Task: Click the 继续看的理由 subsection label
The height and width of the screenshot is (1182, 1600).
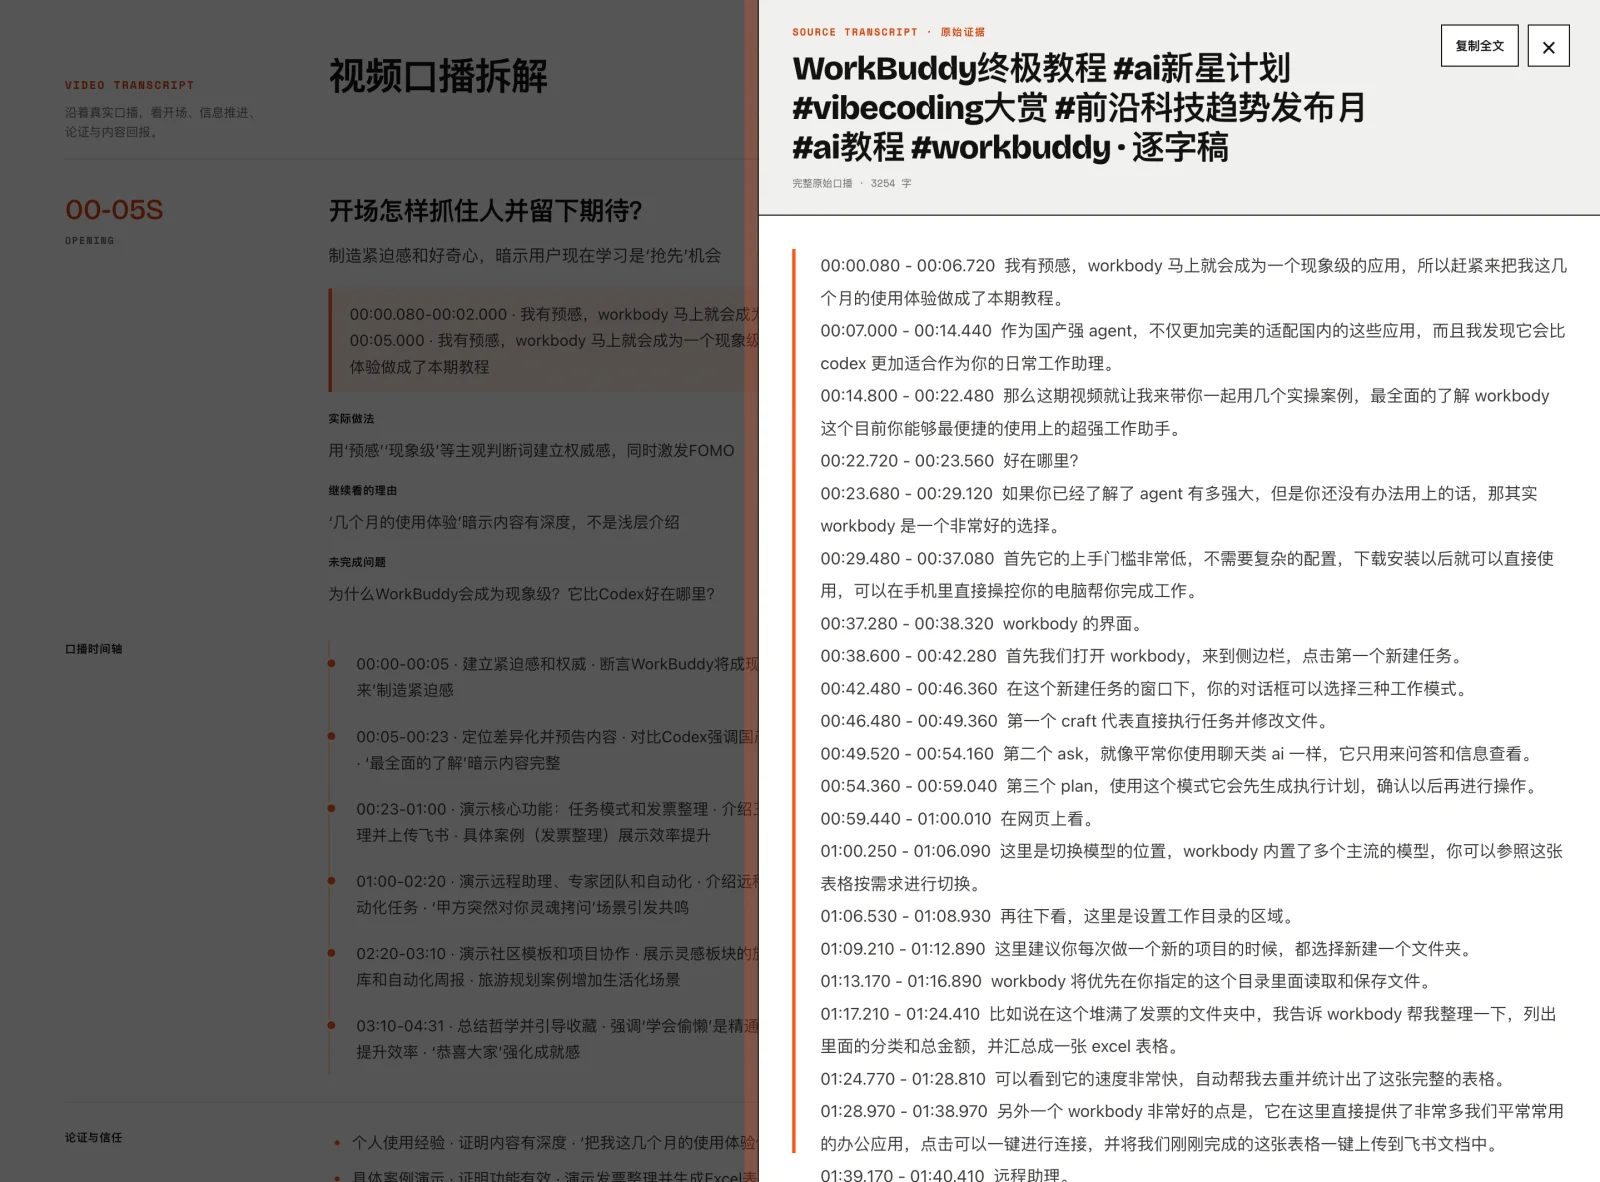Action: click(363, 491)
